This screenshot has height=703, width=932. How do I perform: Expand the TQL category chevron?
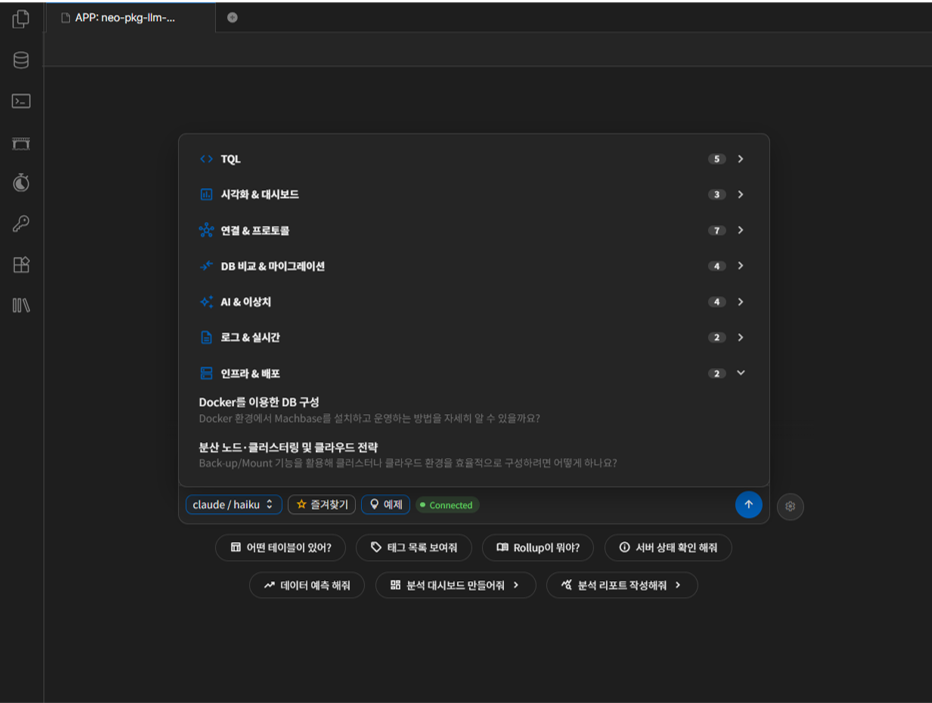(x=741, y=159)
